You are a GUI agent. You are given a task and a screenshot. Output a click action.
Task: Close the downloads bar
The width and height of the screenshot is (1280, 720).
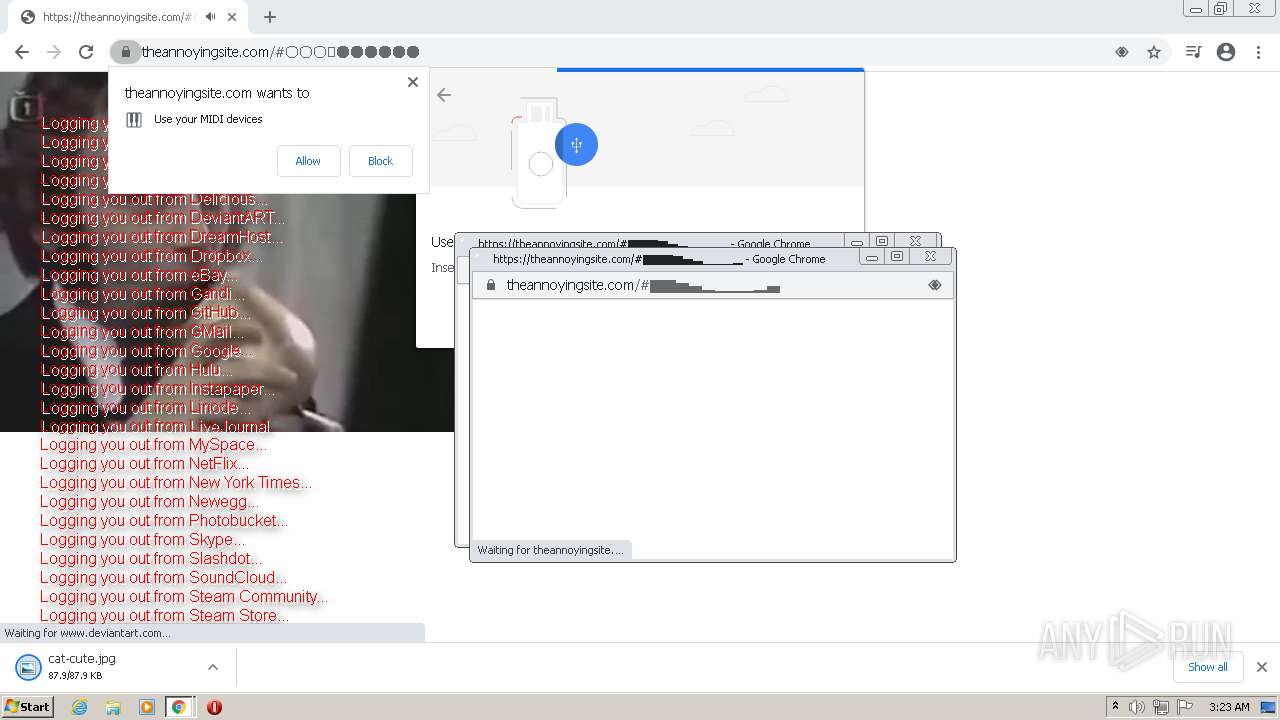tap(1262, 667)
